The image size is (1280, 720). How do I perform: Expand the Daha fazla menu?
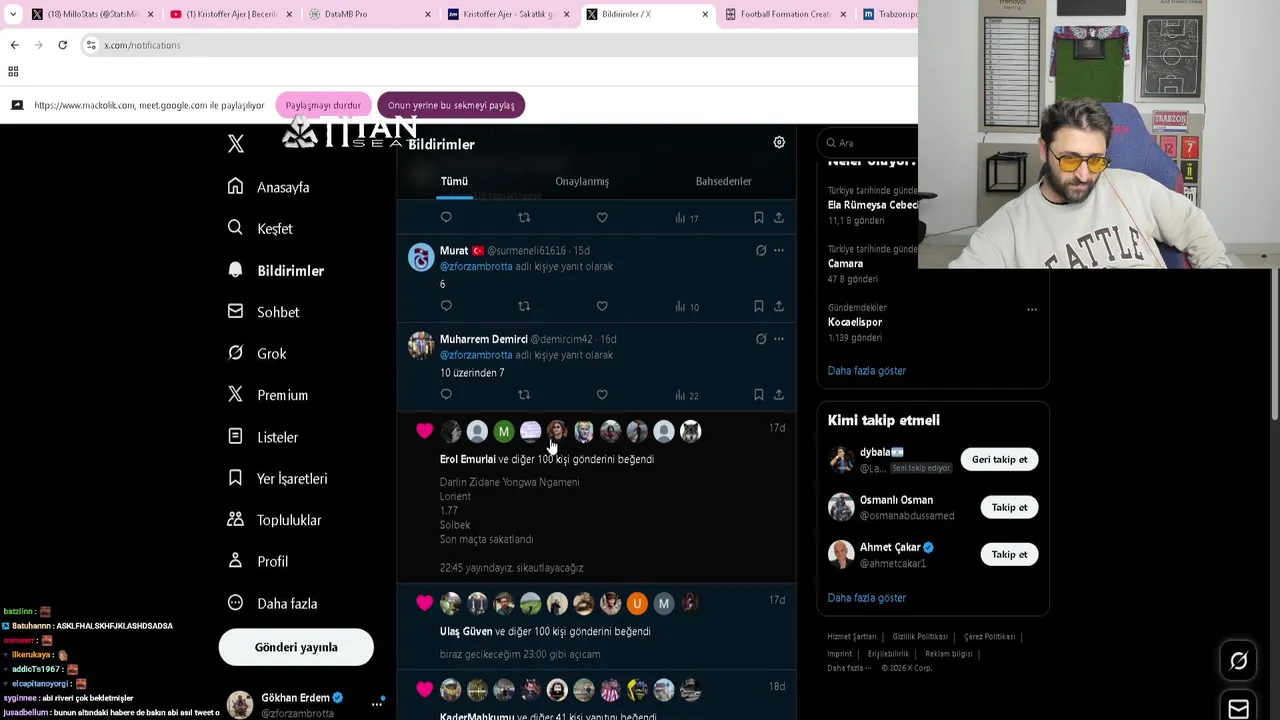pyautogui.click(x=272, y=603)
